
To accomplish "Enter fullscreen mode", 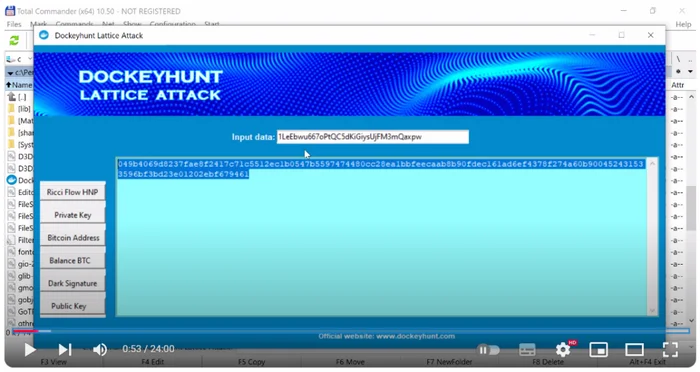I will [x=671, y=350].
